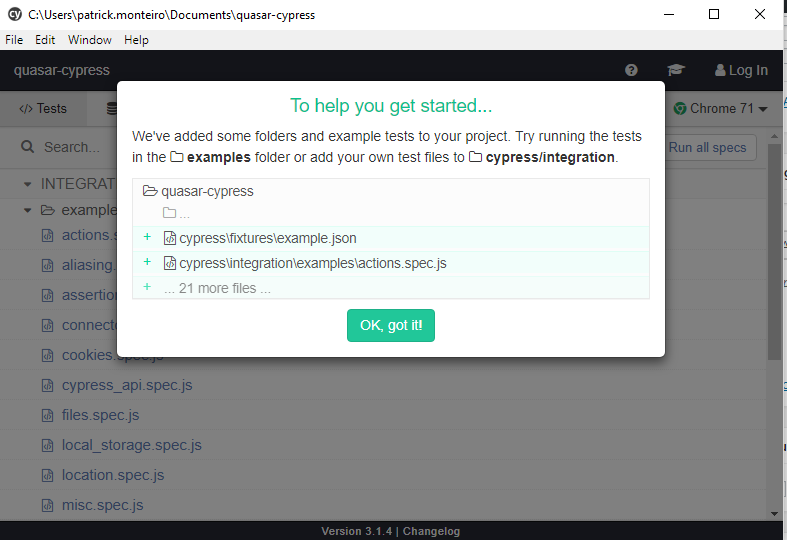Screen dimensions: 787x540
Task: Expand the 21 more files row
Action: pyautogui.click(x=217, y=288)
